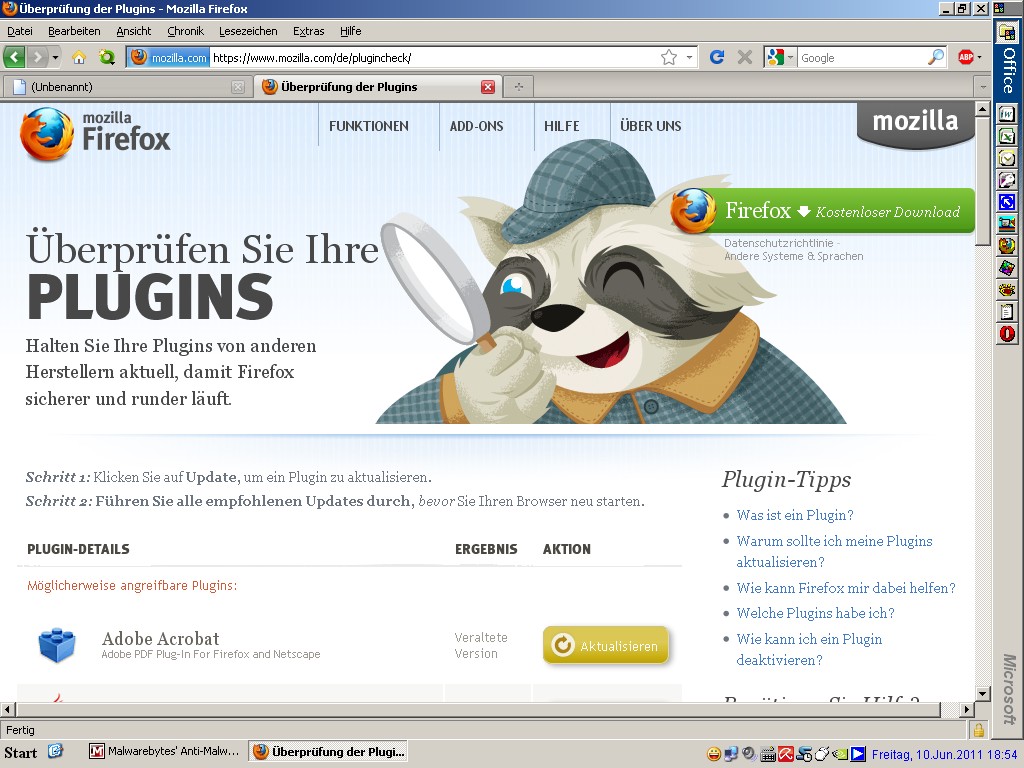
Task: Open the Hilfe menu
Action: point(350,31)
